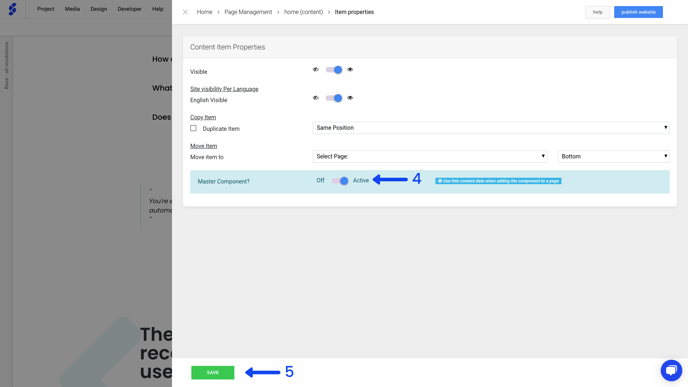This screenshot has height=387, width=688.
Task: Click the Move Item heading
Action: coord(204,146)
